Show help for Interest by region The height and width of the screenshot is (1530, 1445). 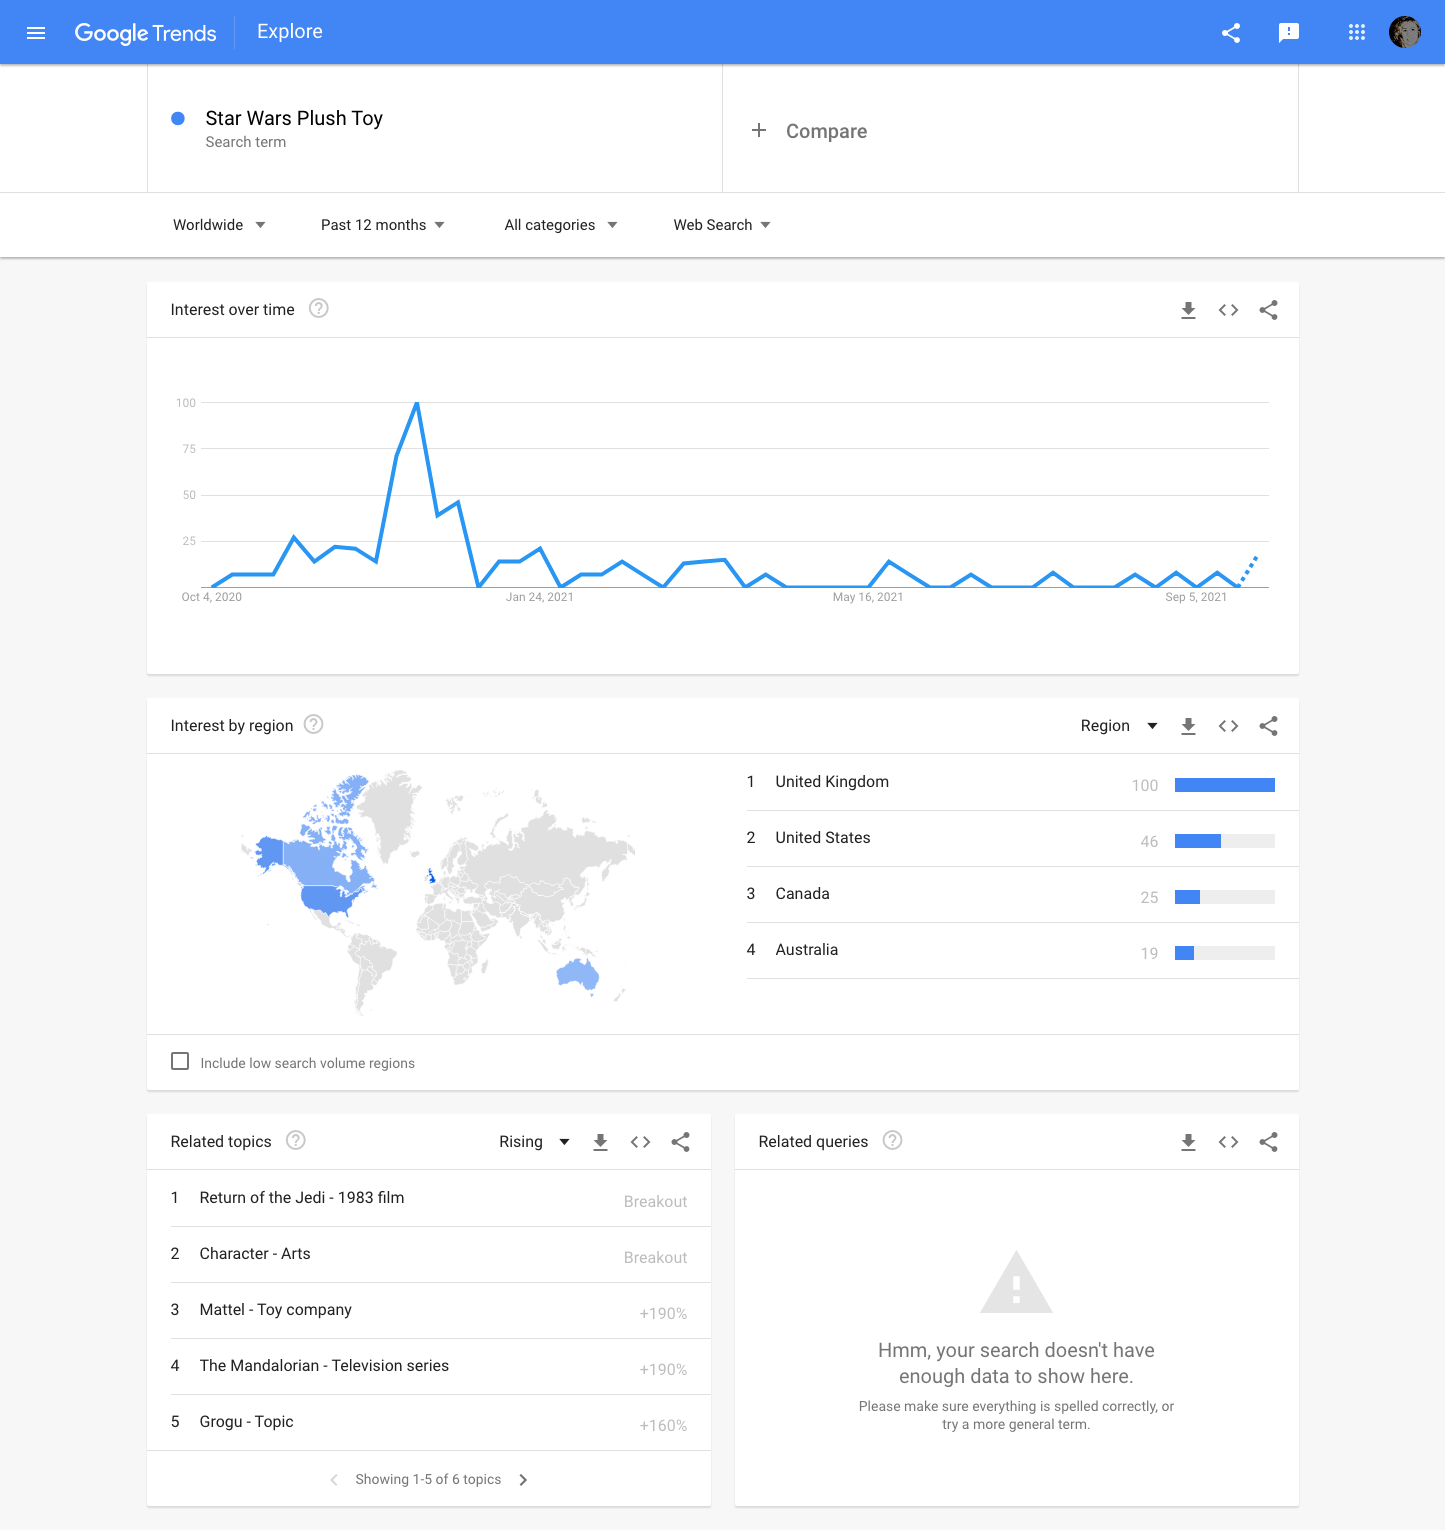point(314,724)
